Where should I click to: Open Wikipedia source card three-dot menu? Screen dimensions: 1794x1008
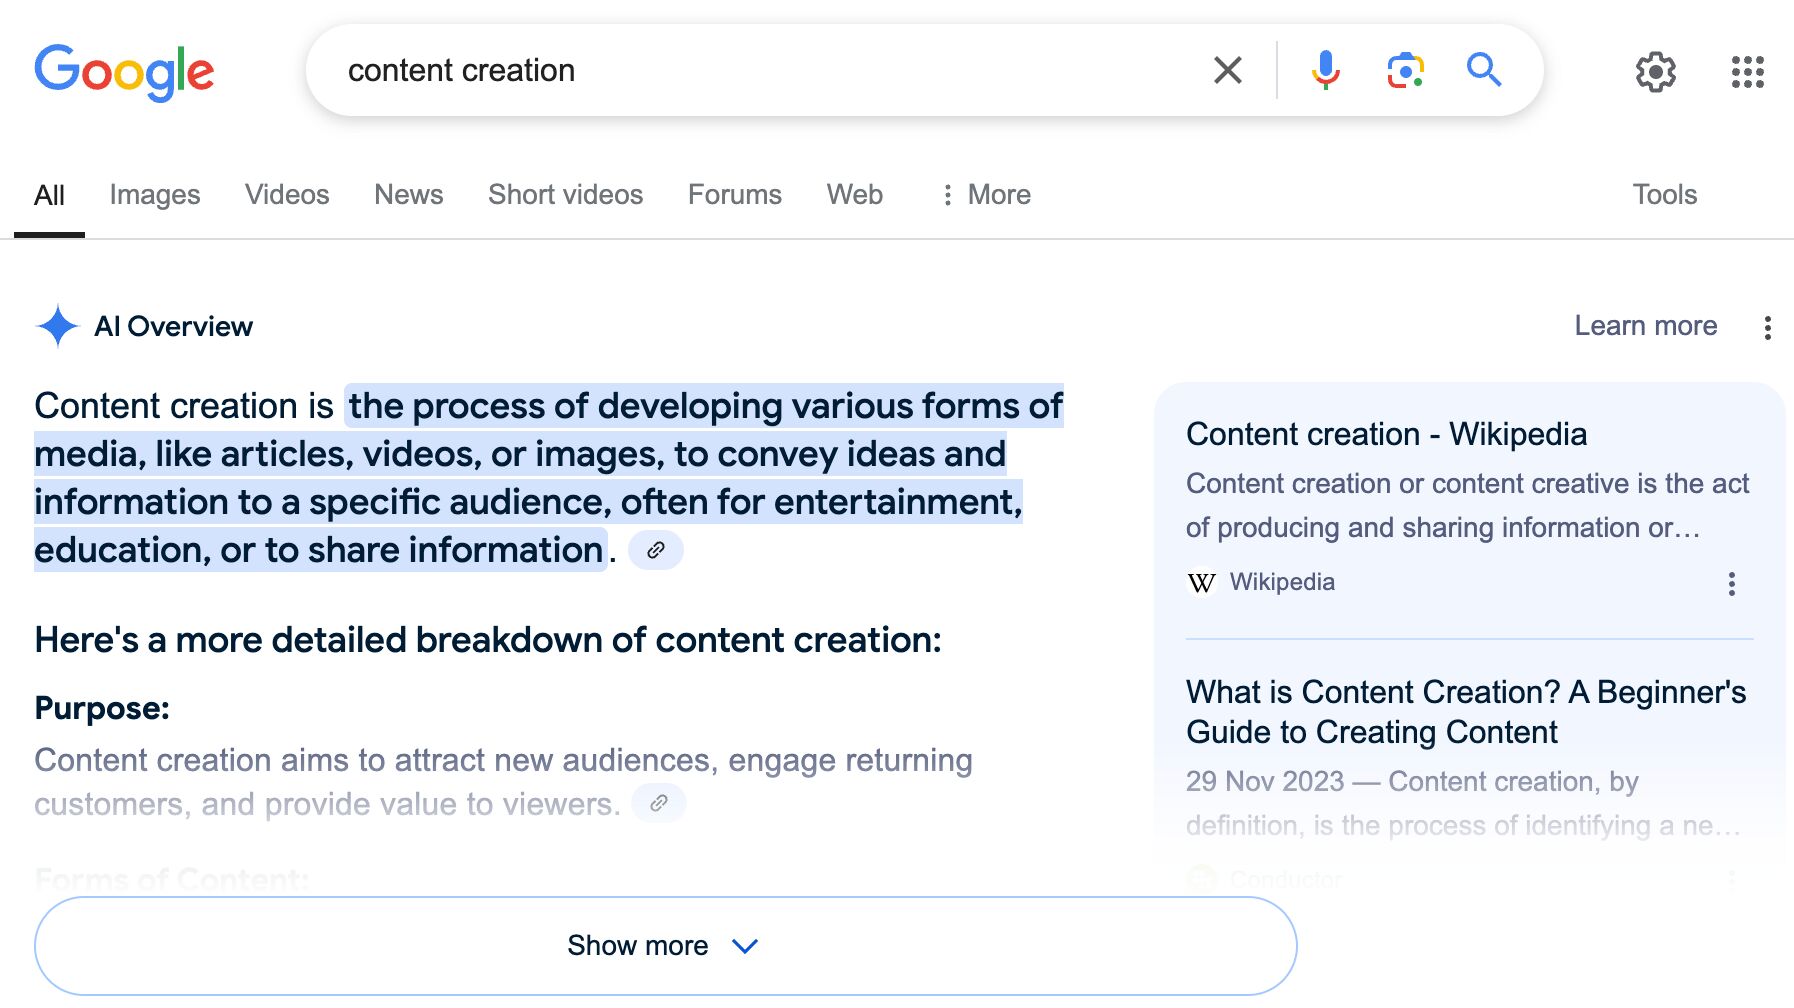coord(1731,584)
